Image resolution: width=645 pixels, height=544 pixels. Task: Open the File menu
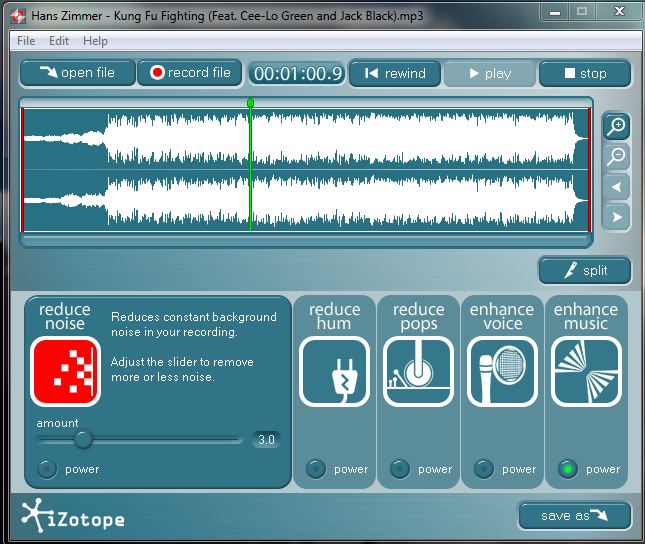(26, 41)
